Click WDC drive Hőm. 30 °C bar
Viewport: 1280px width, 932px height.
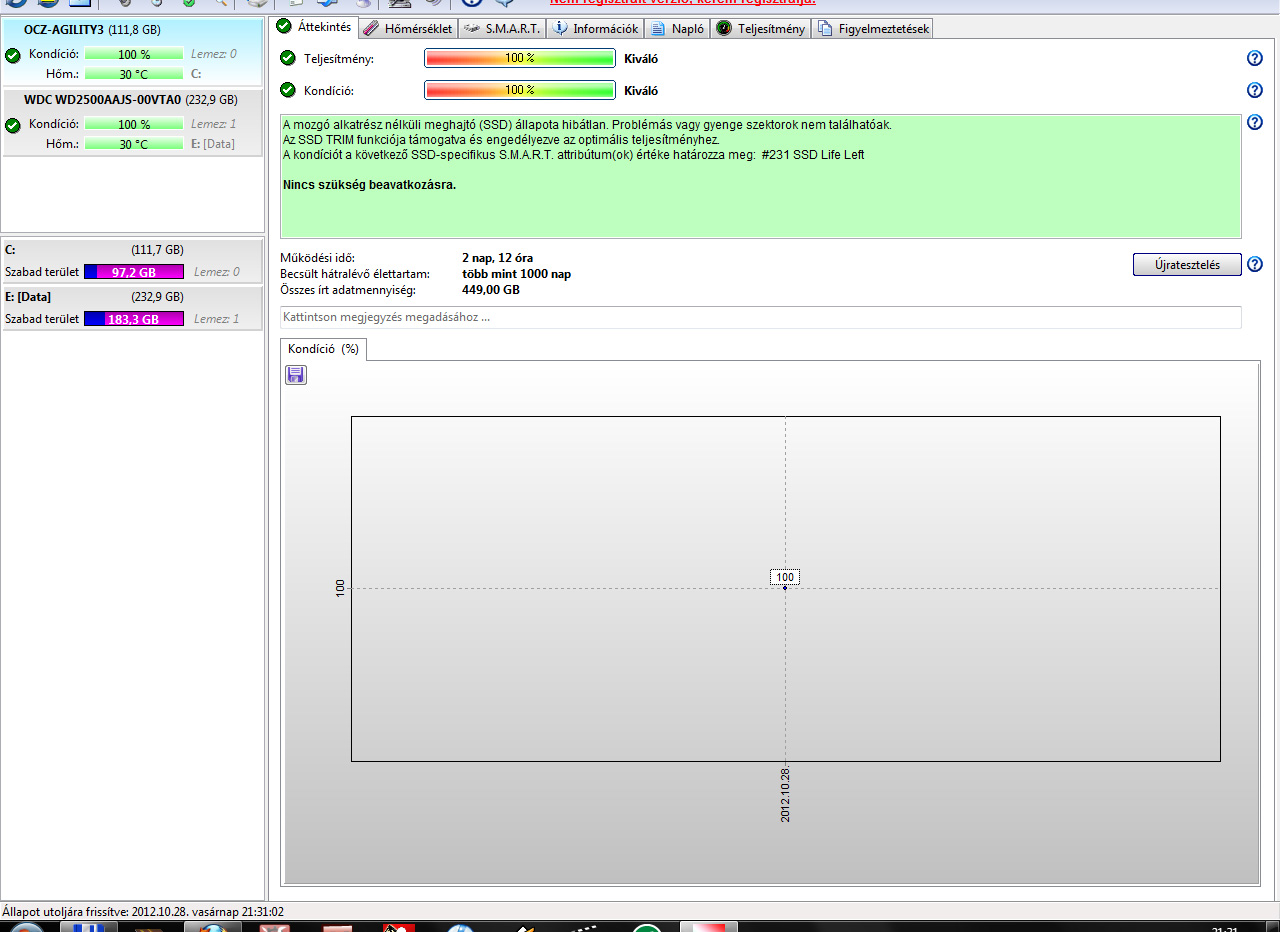click(134, 144)
